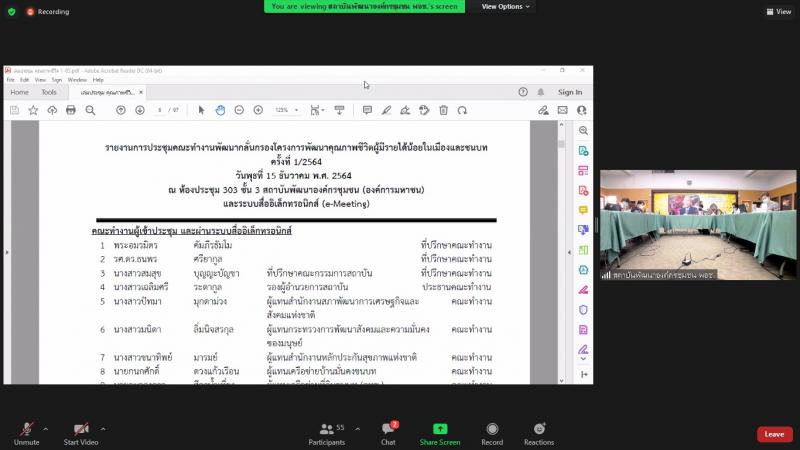Screen dimensions: 800x450
Task: Click the read mode keyboard icon
Action: click(x=339, y=110)
